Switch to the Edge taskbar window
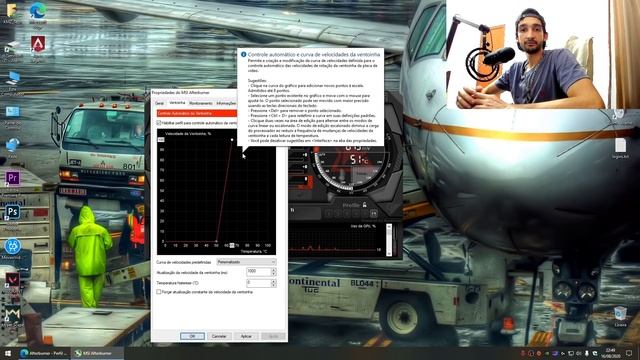 [44, 353]
